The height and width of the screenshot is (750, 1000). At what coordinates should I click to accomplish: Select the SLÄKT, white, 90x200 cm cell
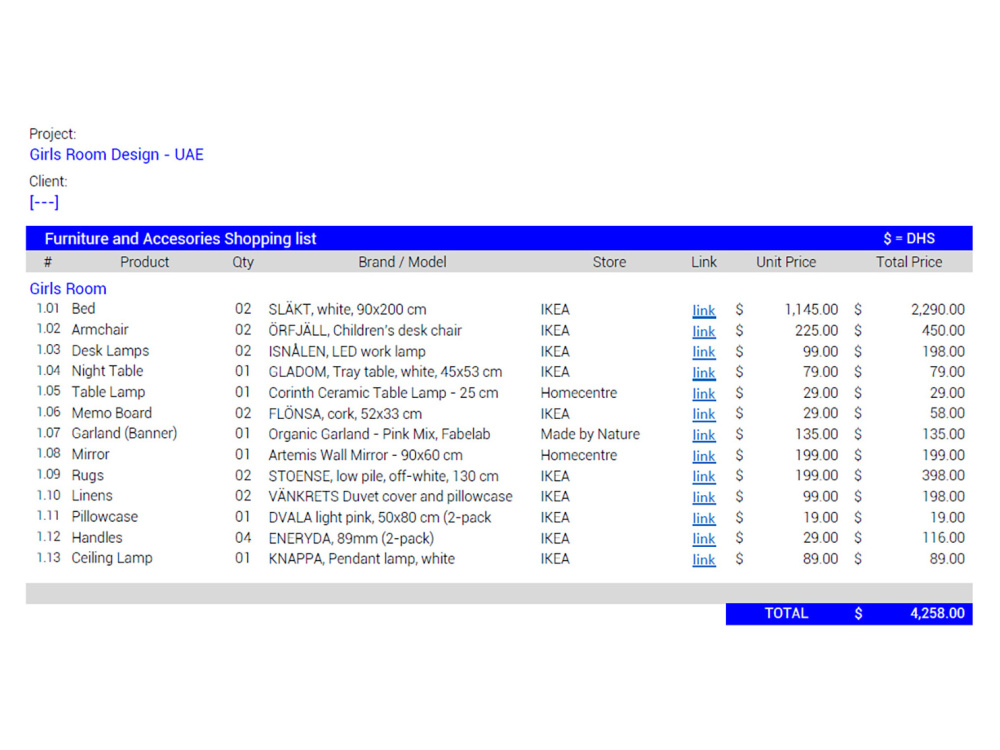coord(347,309)
